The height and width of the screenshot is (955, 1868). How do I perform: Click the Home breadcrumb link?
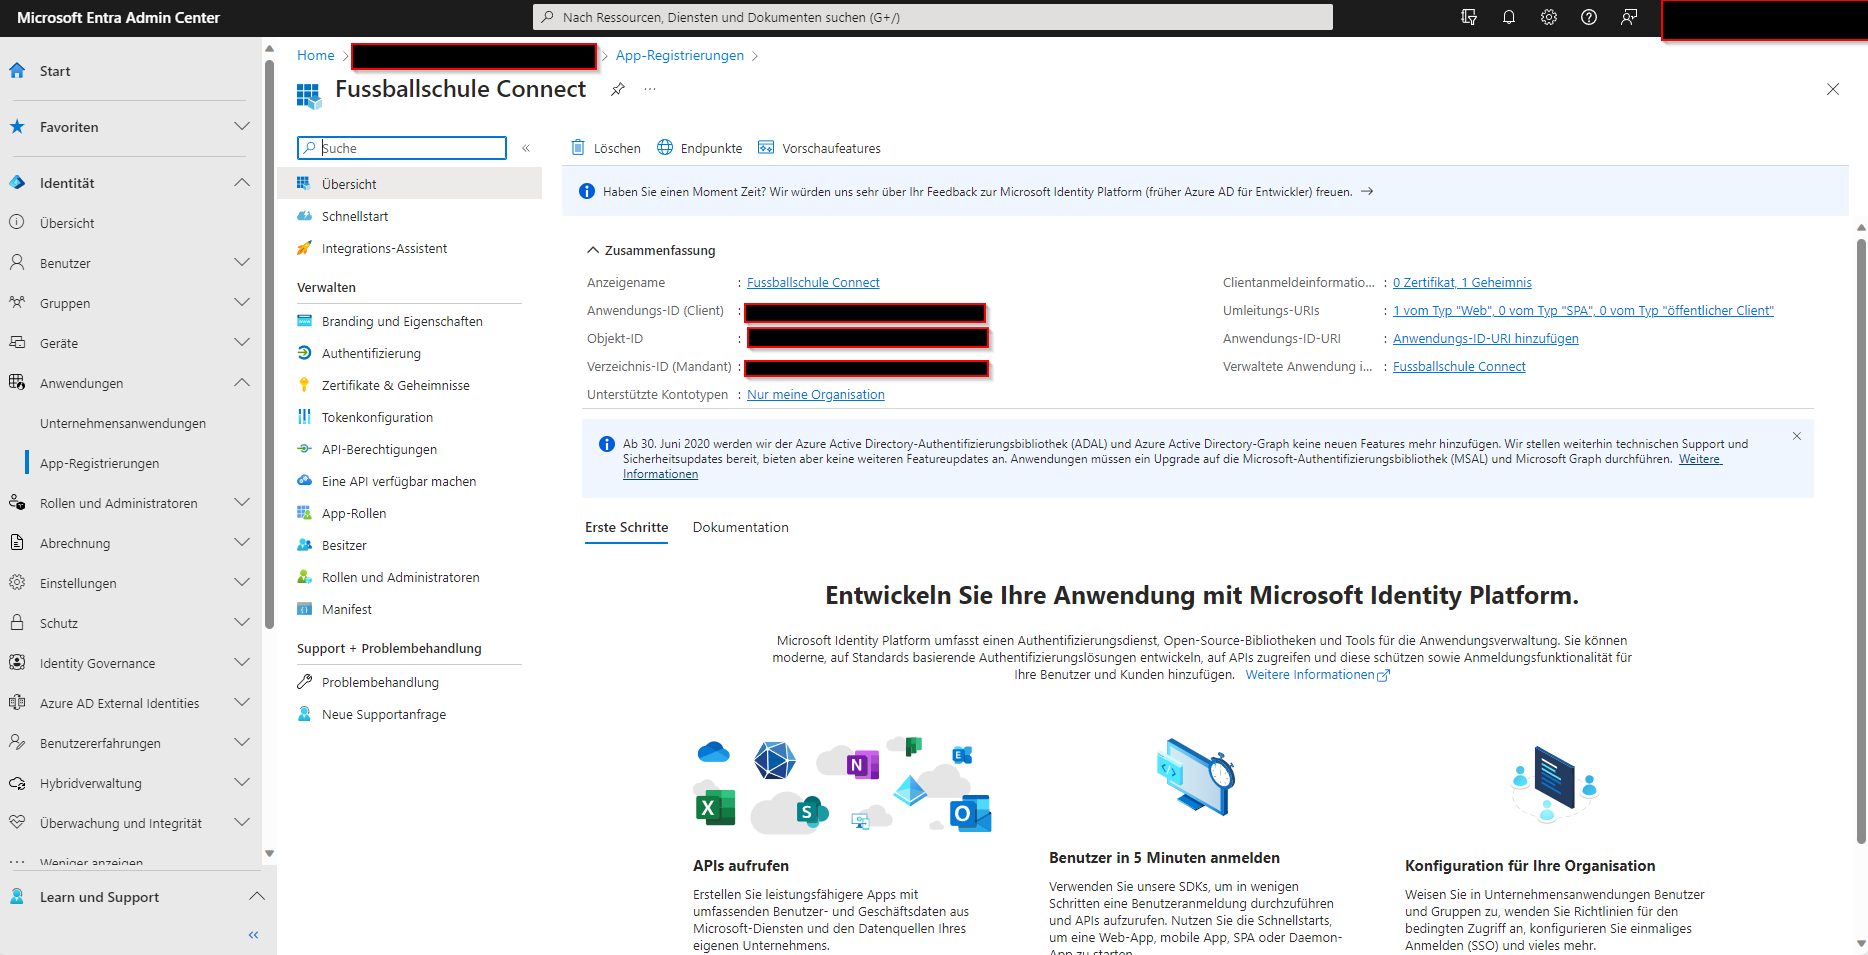tap(316, 55)
